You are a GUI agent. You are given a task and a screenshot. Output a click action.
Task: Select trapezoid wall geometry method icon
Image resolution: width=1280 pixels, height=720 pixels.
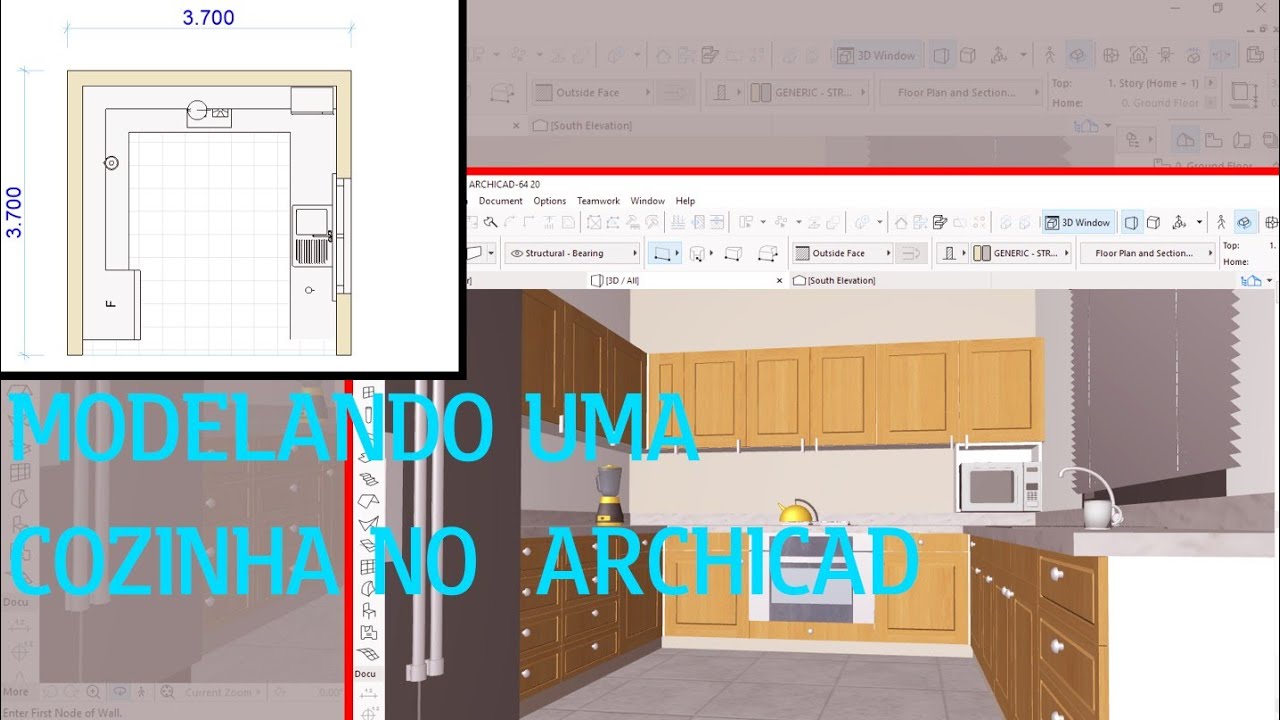[x=734, y=254]
